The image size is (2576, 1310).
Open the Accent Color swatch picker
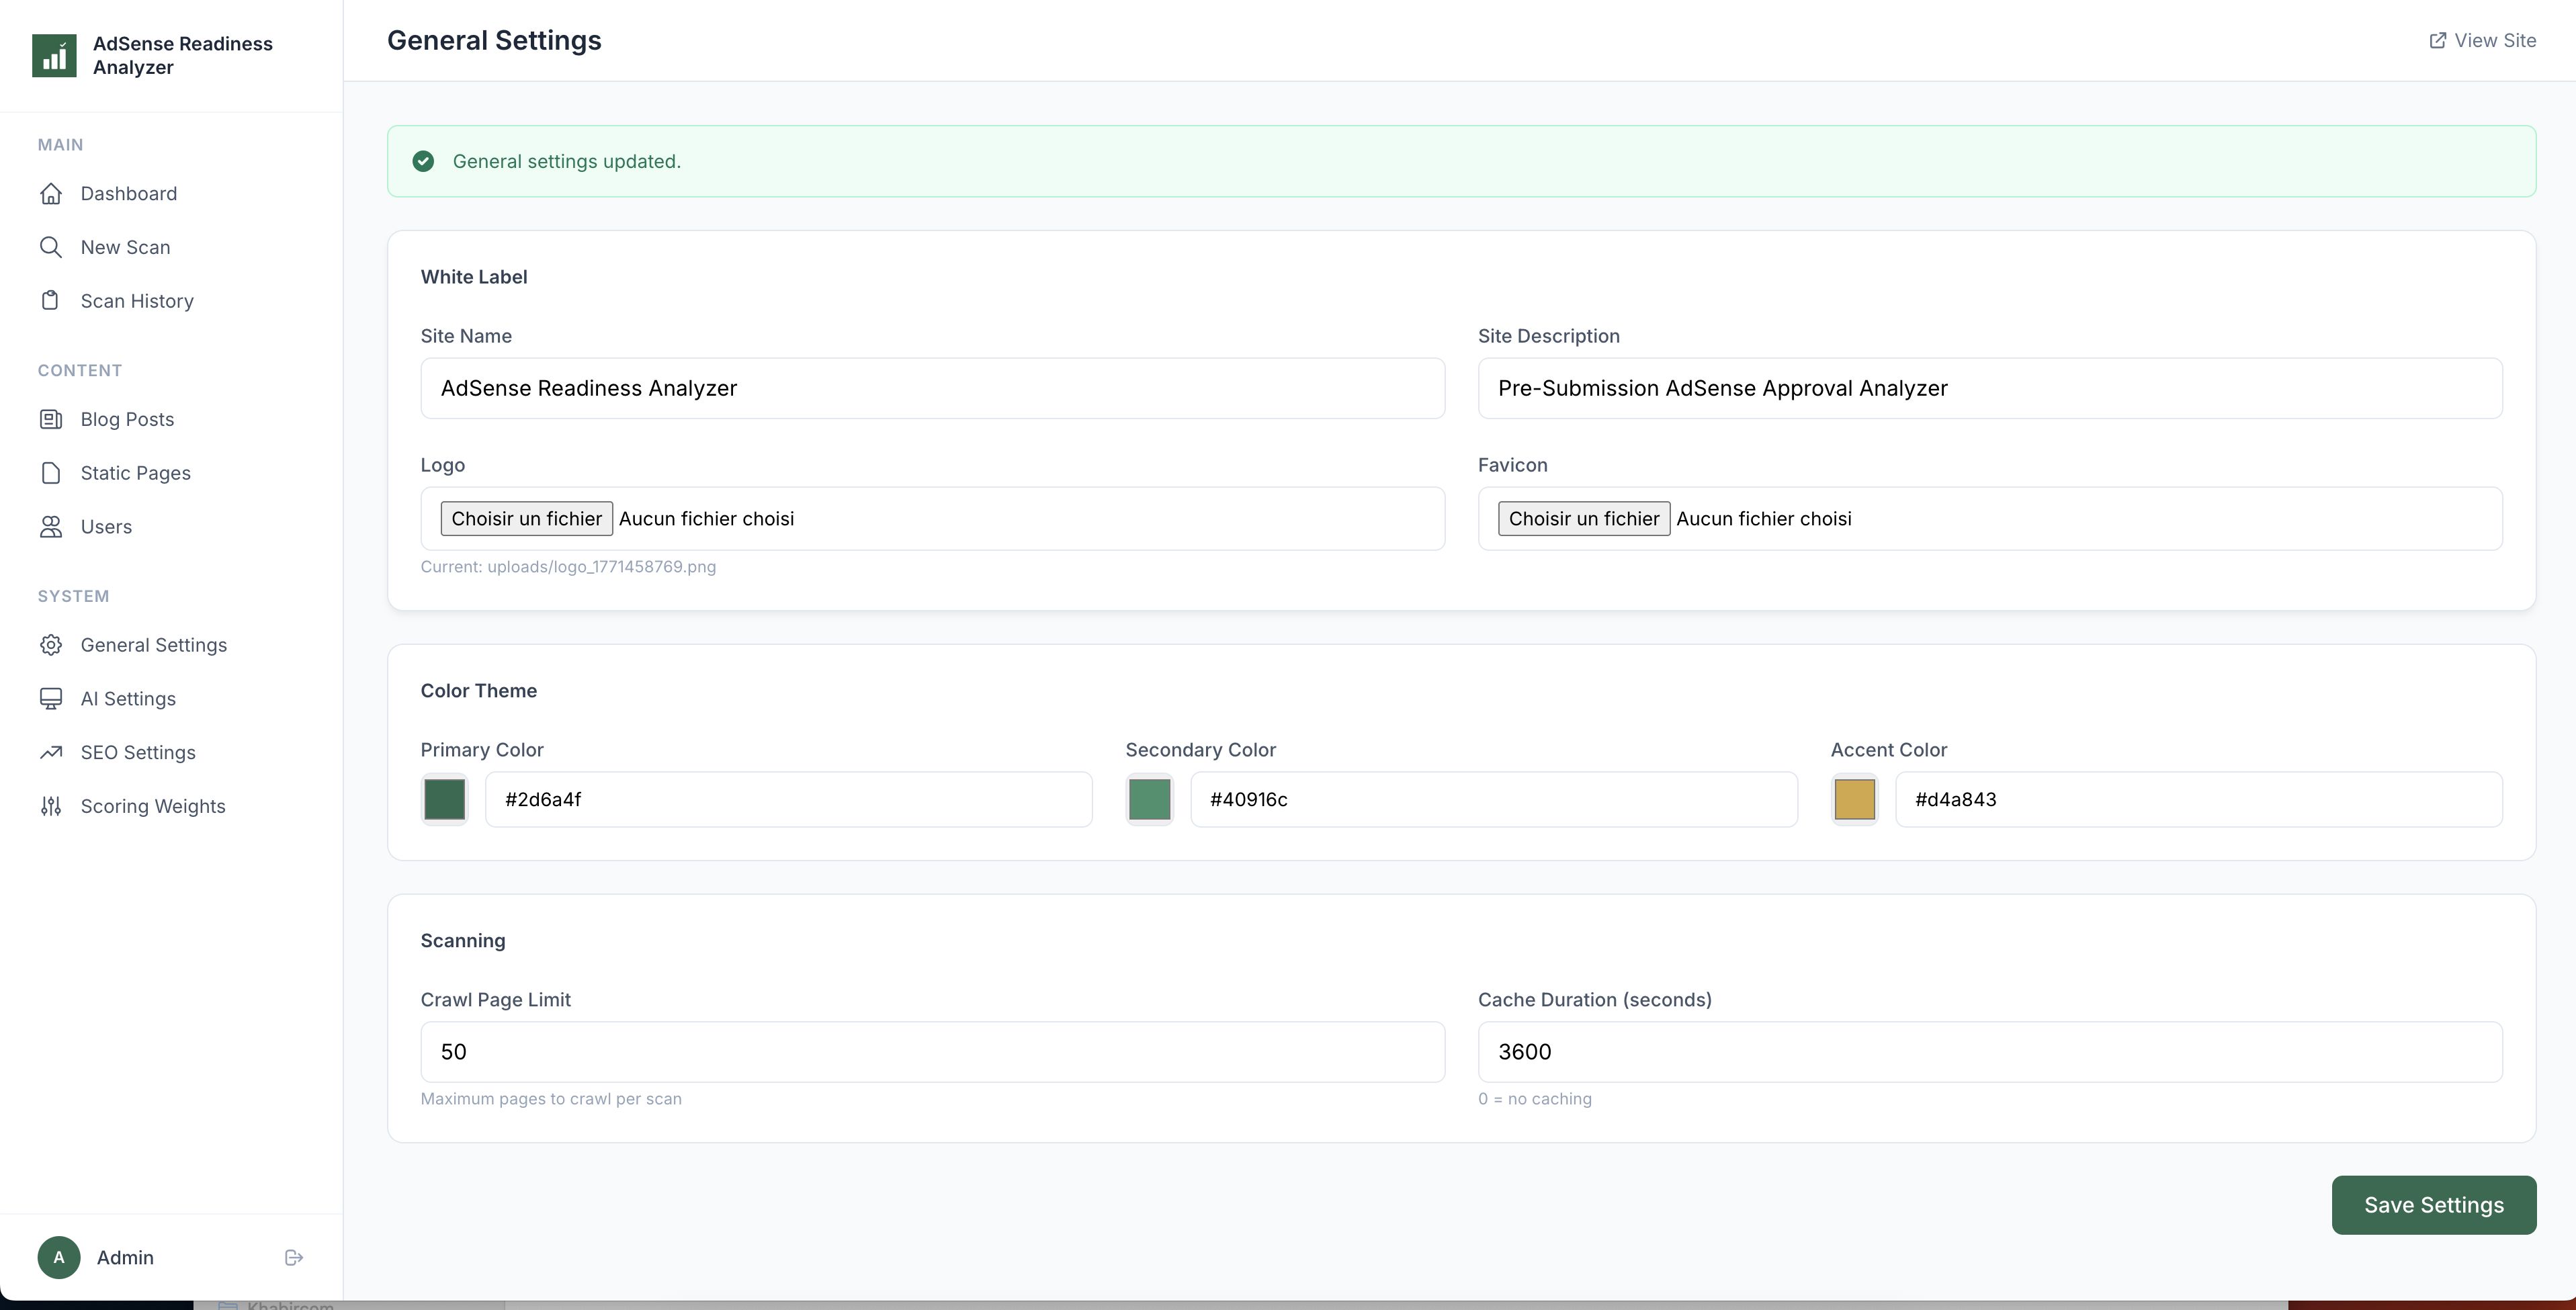1854,800
